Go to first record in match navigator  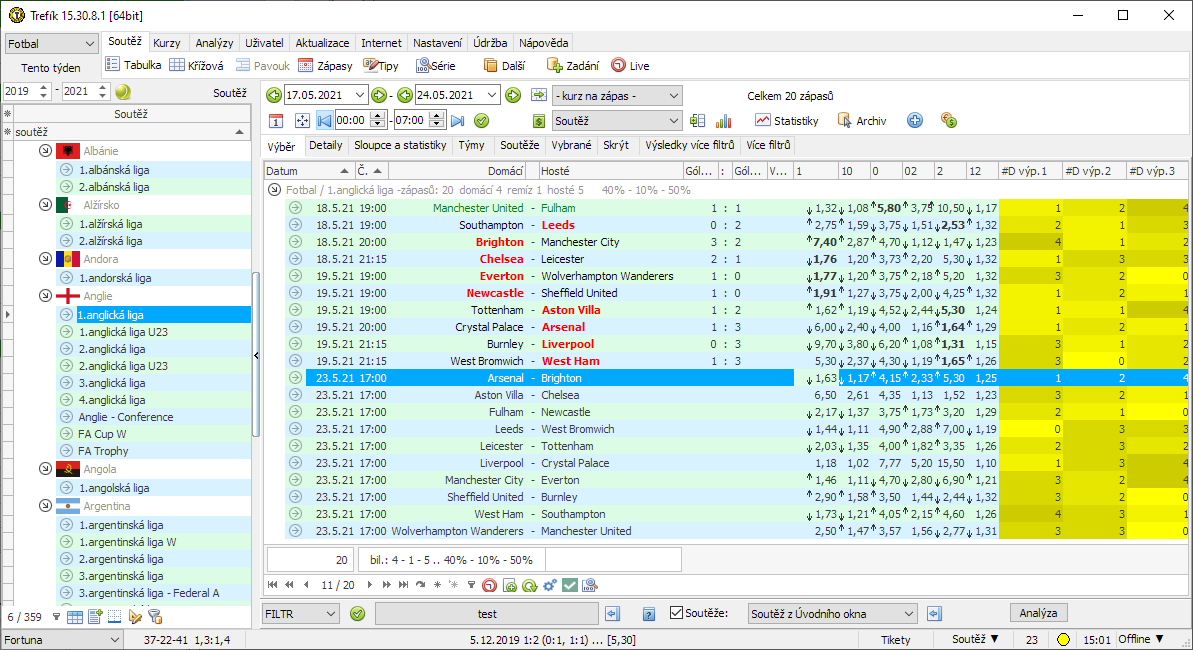(x=272, y=585)
